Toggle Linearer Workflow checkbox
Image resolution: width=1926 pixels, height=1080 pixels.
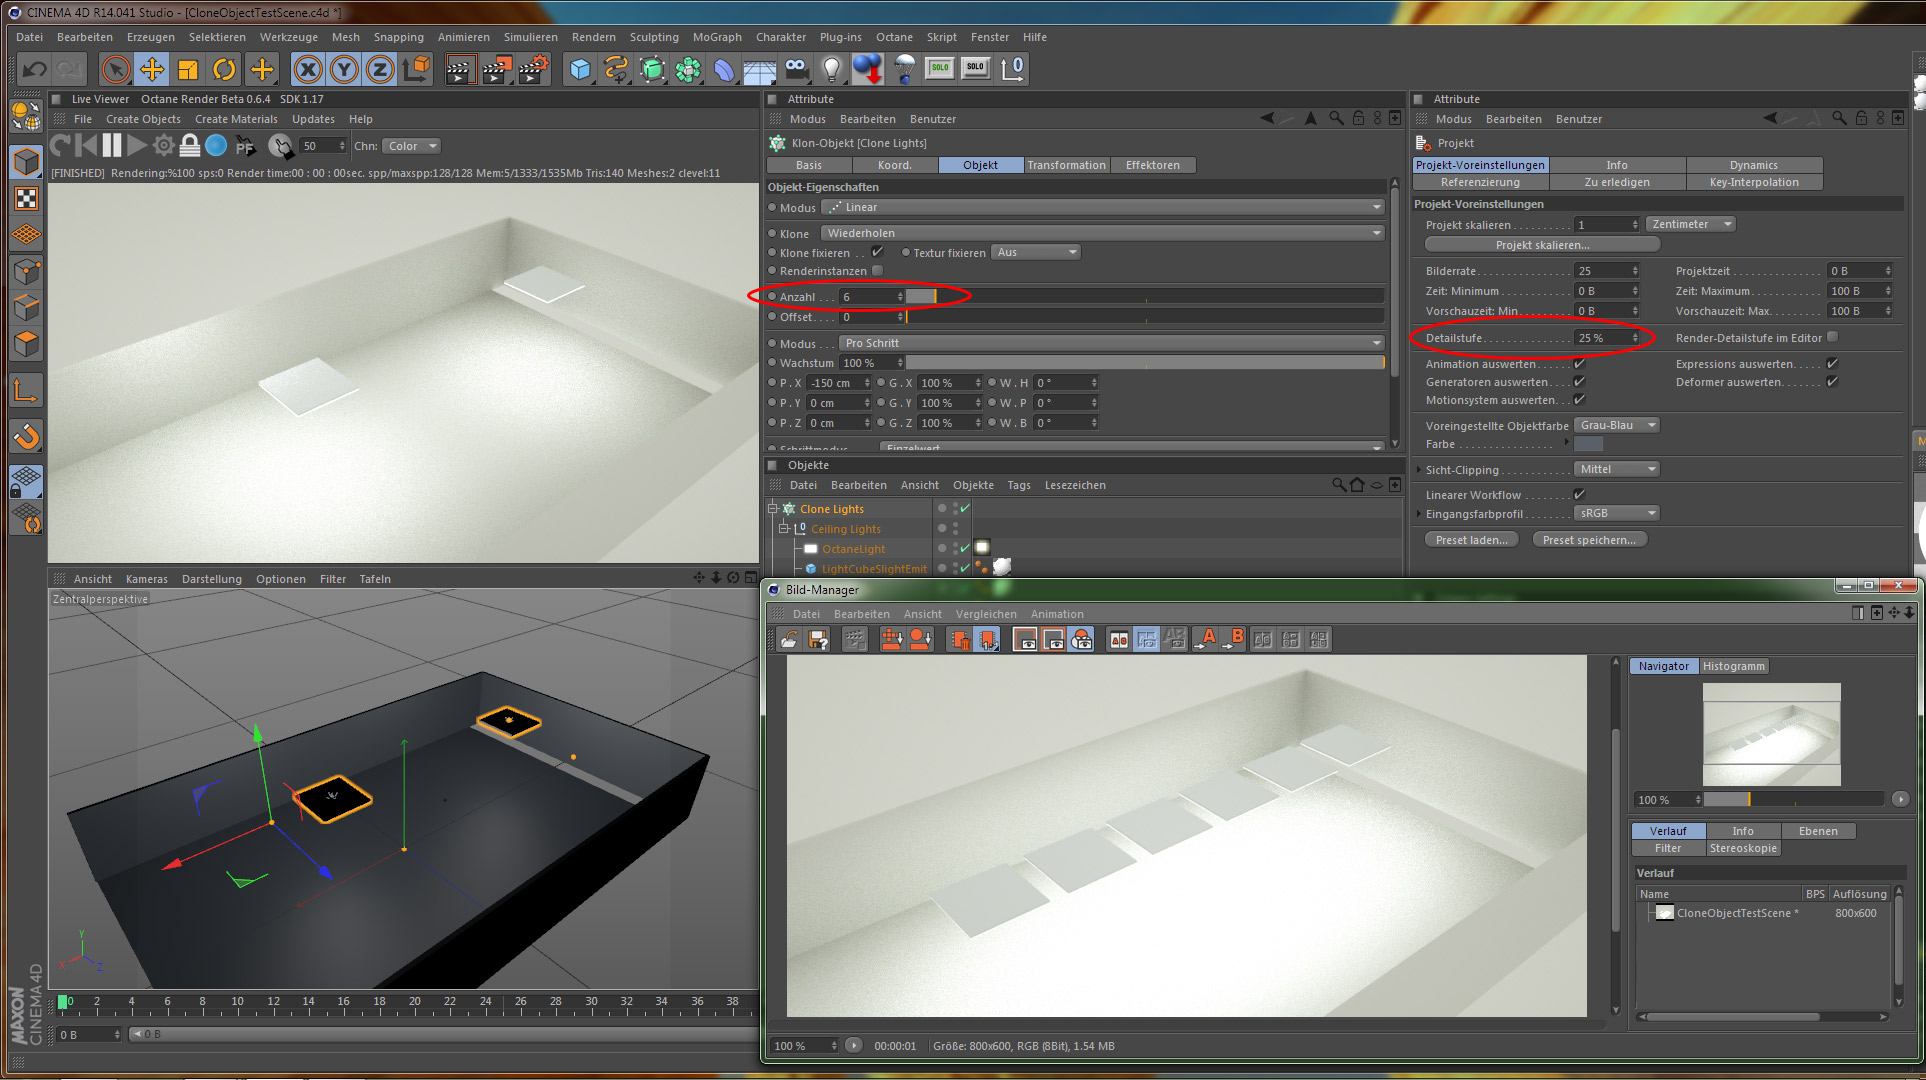pyautogui.click(x=1579, y=495)
